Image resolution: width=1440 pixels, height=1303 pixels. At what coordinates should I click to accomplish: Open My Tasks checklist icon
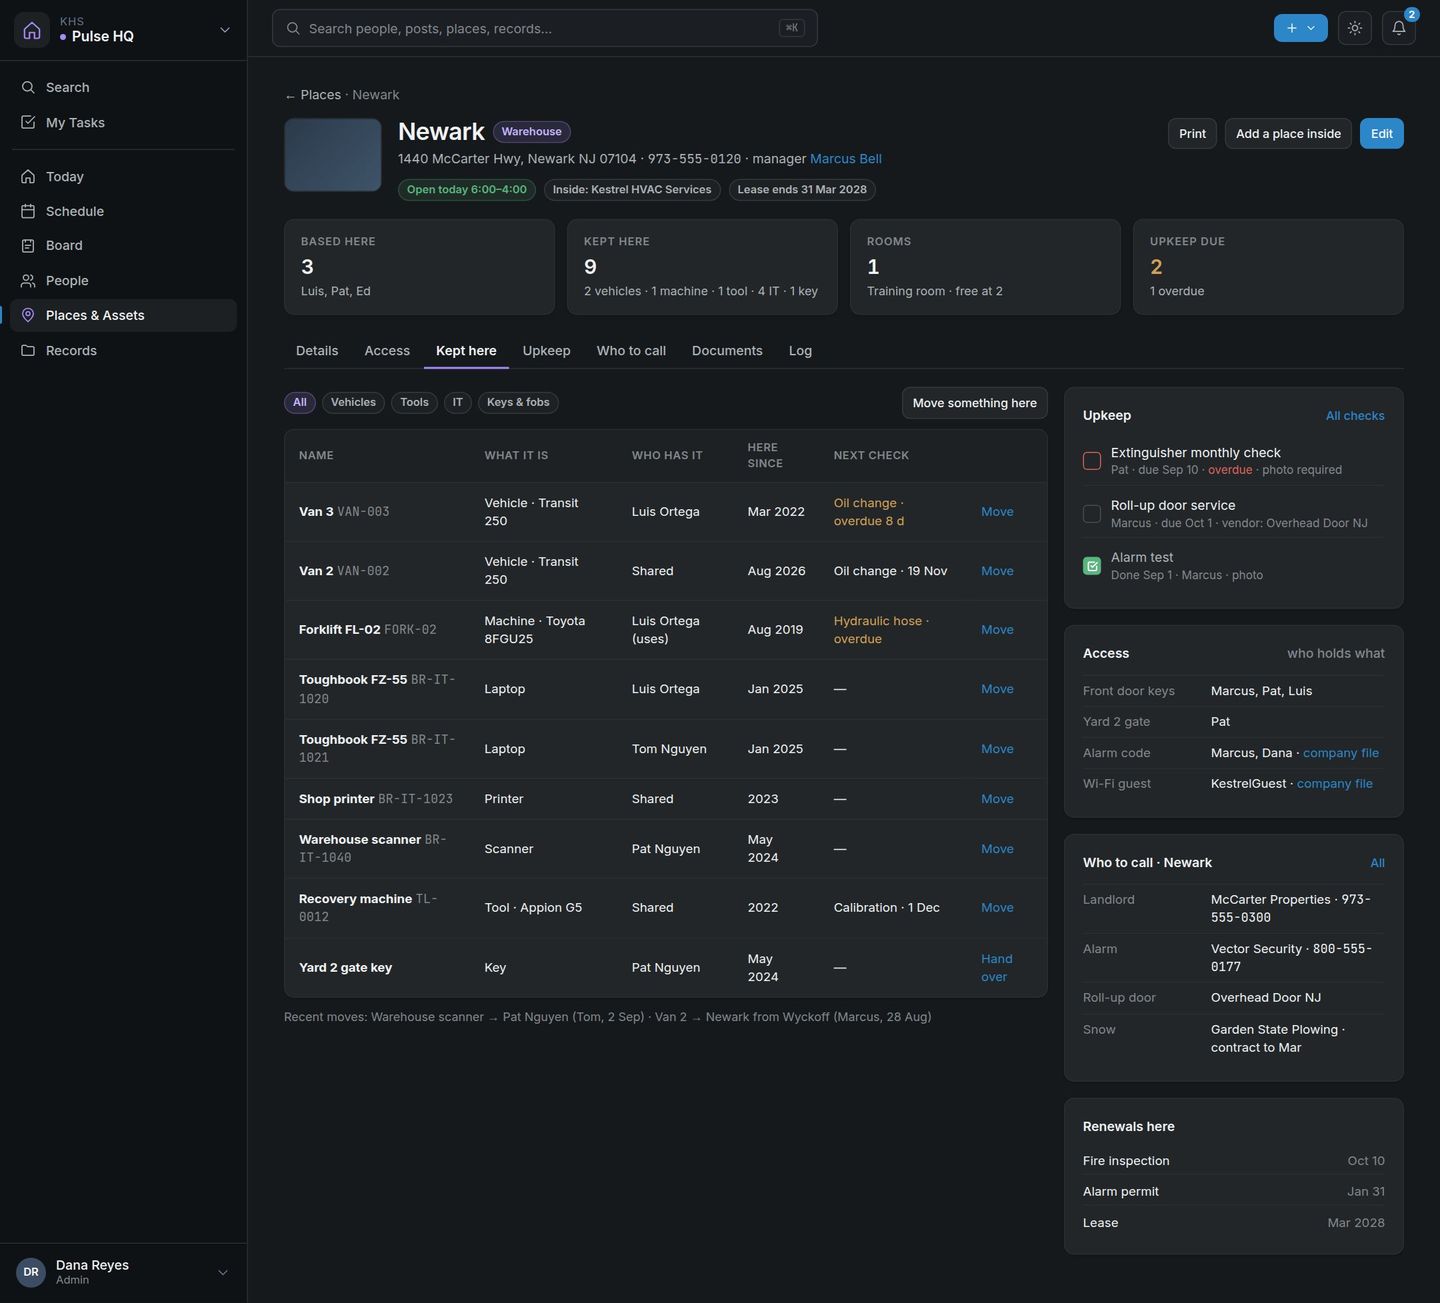click(28, 122)
